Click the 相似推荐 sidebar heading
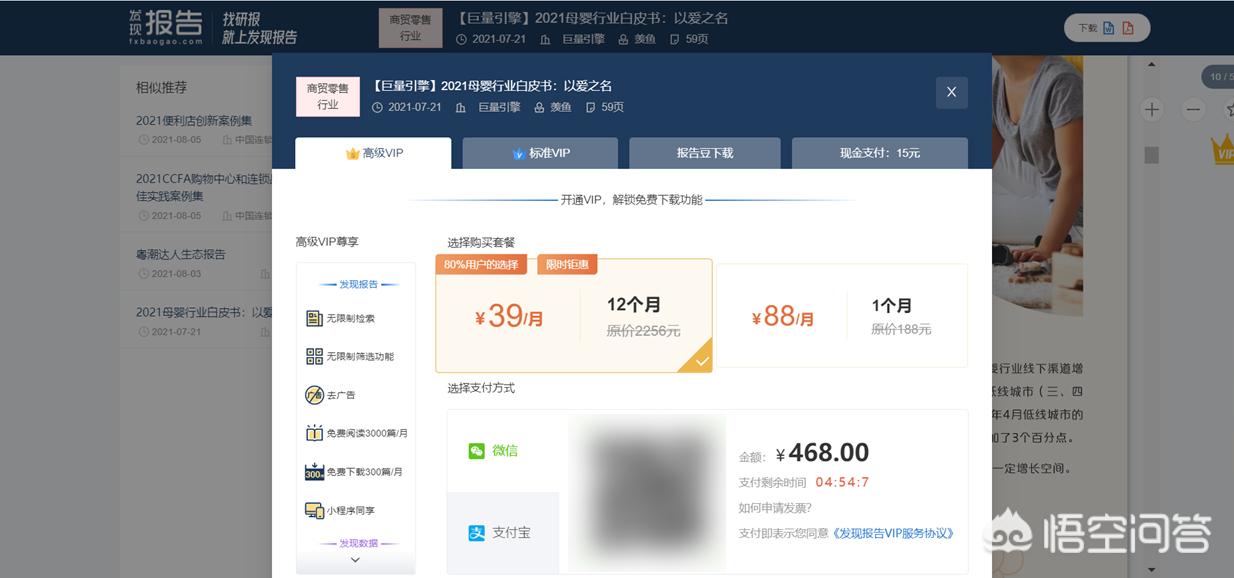The height and width of the screenshot is (578, 1234). 161,88
